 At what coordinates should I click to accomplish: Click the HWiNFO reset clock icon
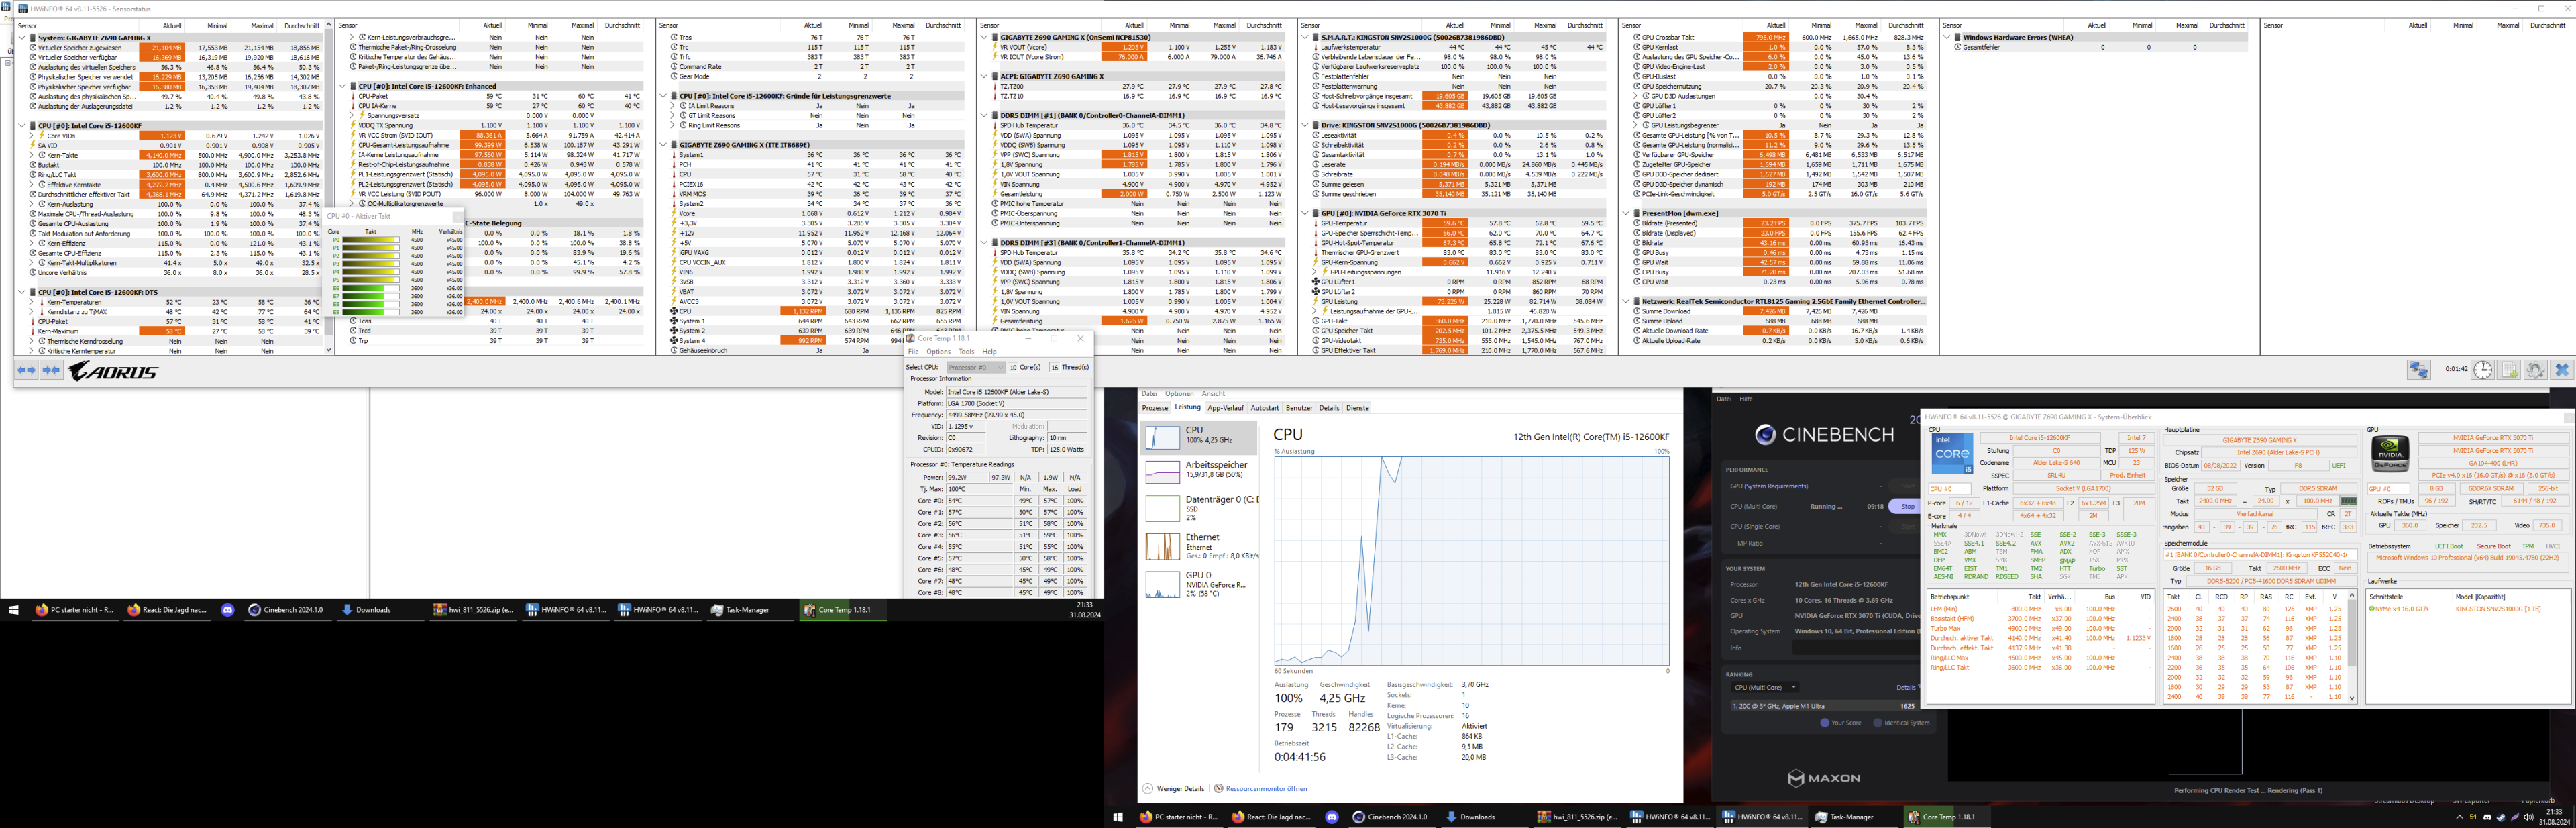pos(2483,370)
